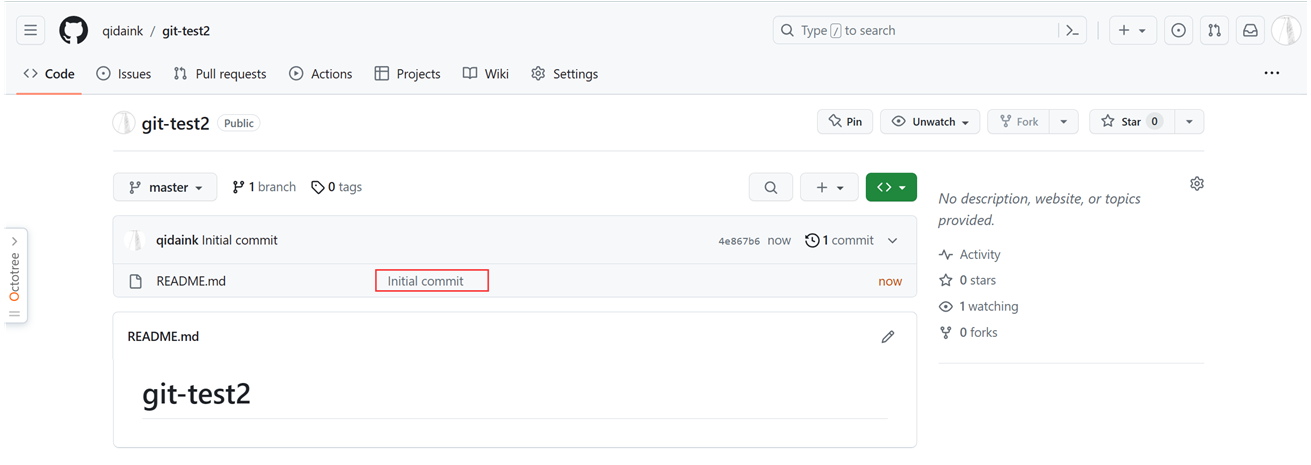Open the command palette icon
Screen dimensions: 1311x465
click(x=1072, y=31)
